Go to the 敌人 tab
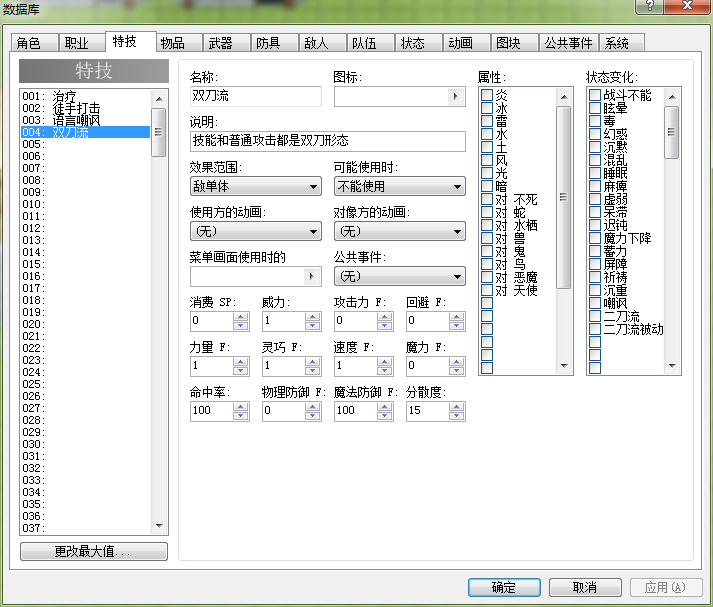The image size is (713, 607). pos(322,43)
